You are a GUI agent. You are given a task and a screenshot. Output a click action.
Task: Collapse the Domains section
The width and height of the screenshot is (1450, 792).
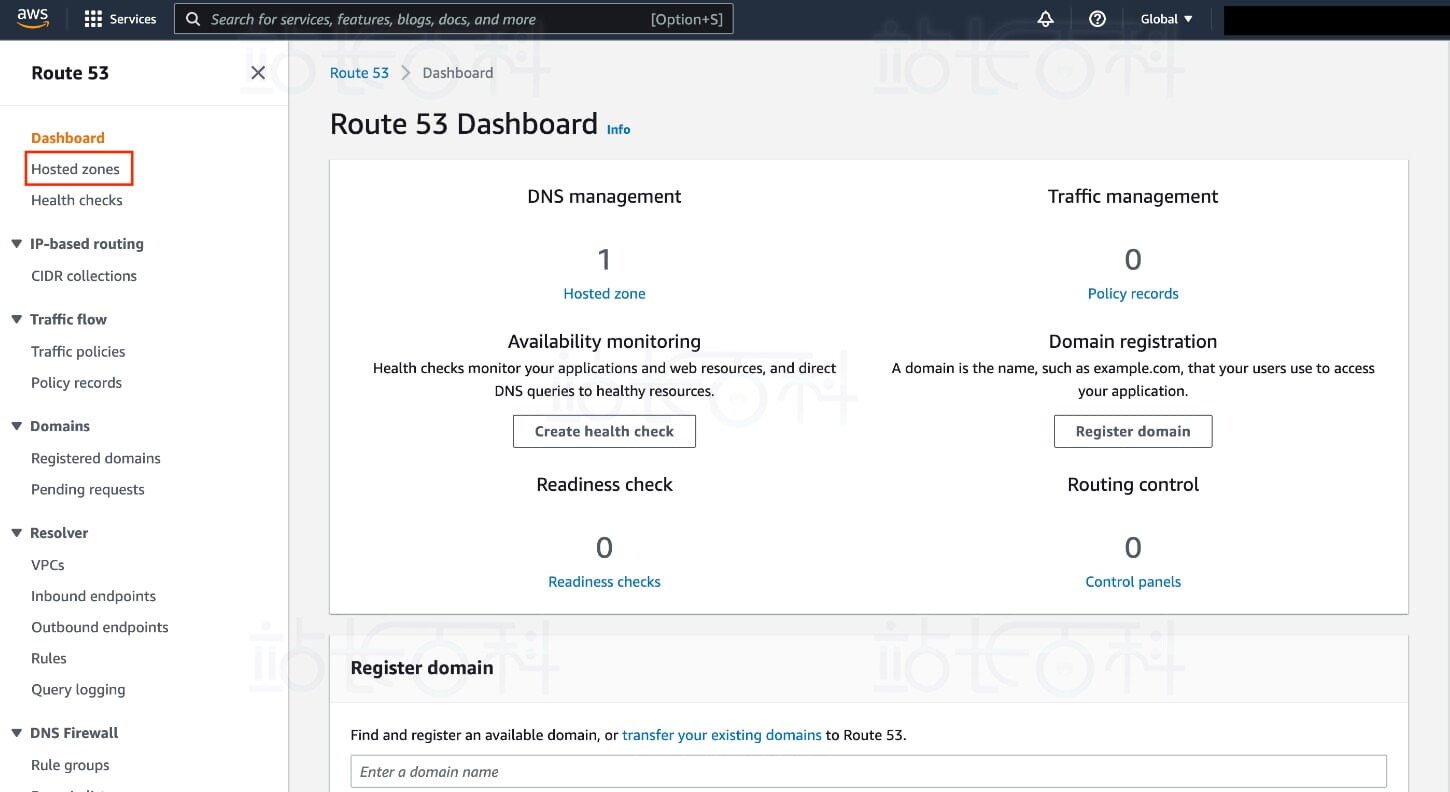16,426
